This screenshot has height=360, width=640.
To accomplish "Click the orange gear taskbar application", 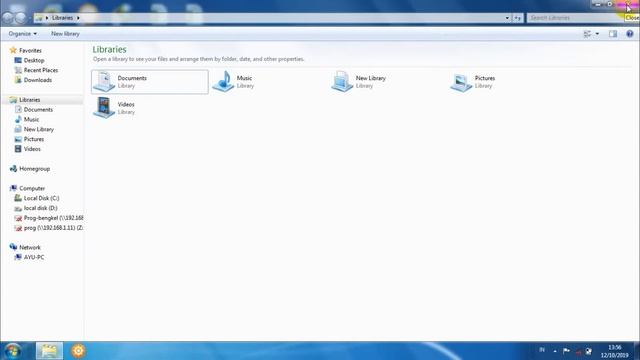I will pos(78,351).
